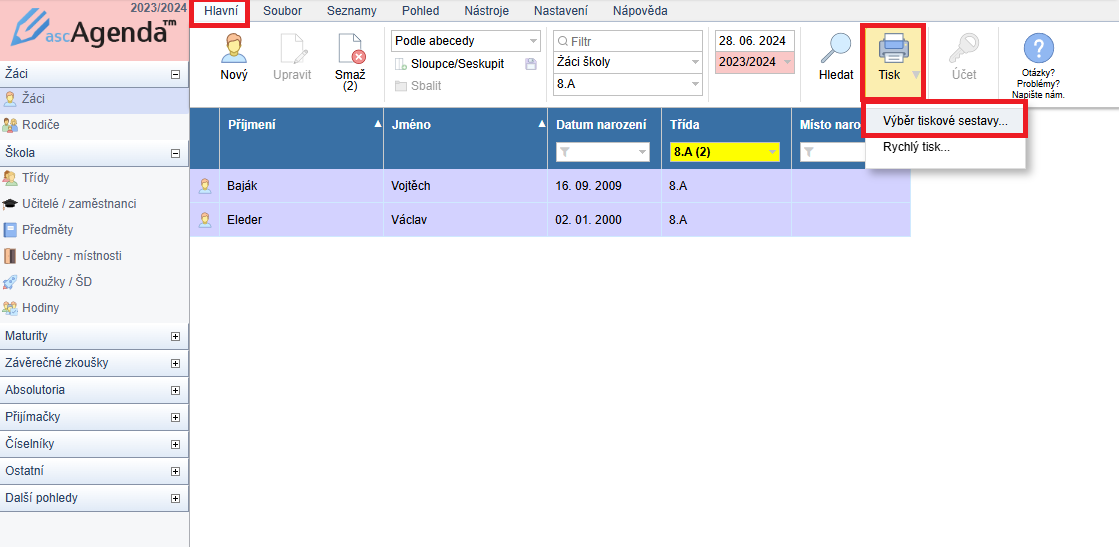
Task: Choose Rychlý tisk... menu entry
Action: tap(945, 147)
